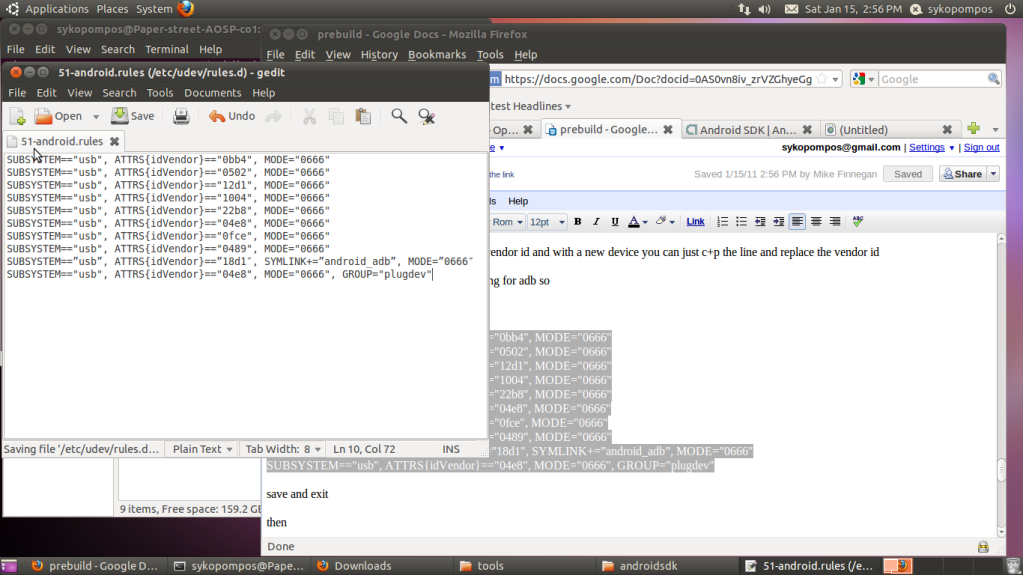Viewport: 1023px width, 575px height.
Task: Open the Google Docs Help menu
Action: point(518,201)
